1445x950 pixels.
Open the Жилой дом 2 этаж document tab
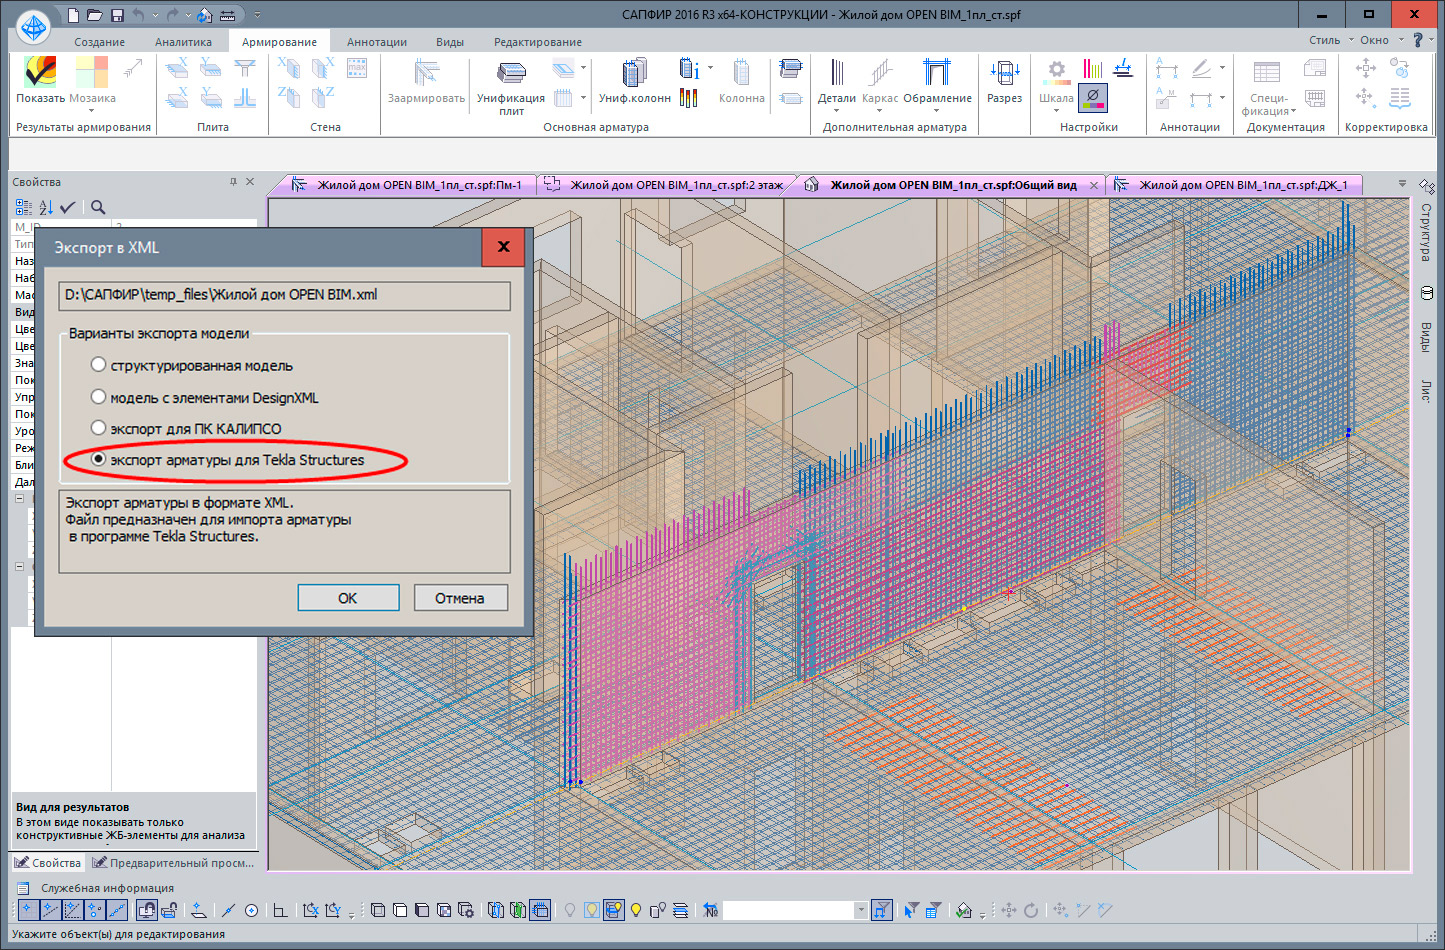point(674,185)
